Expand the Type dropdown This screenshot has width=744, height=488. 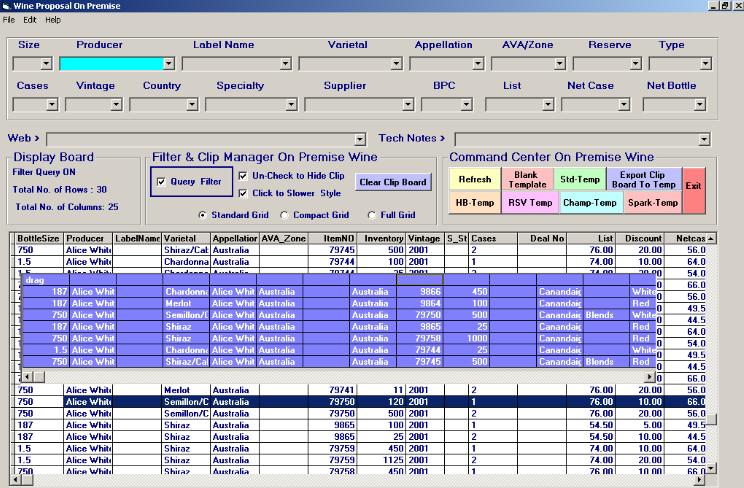click(x=706, y=64)
